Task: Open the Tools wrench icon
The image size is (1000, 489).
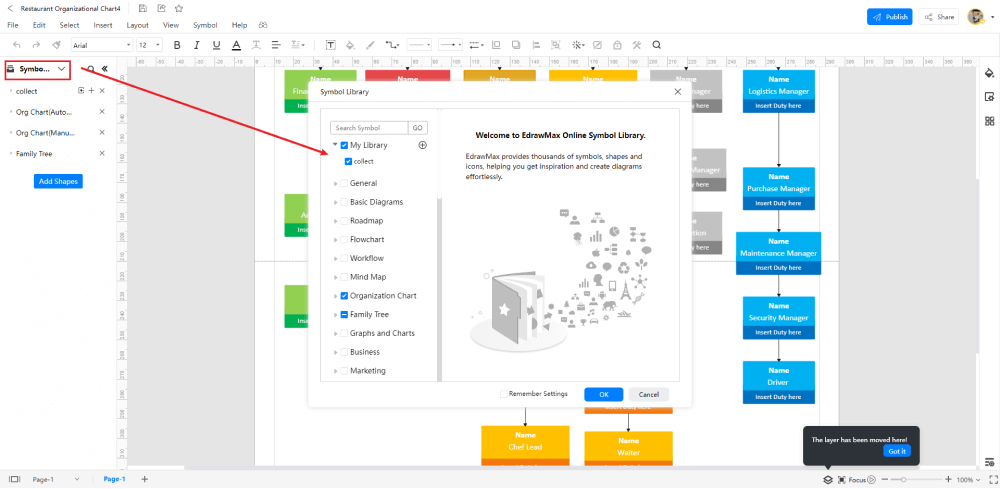Action: click(636, 45)
